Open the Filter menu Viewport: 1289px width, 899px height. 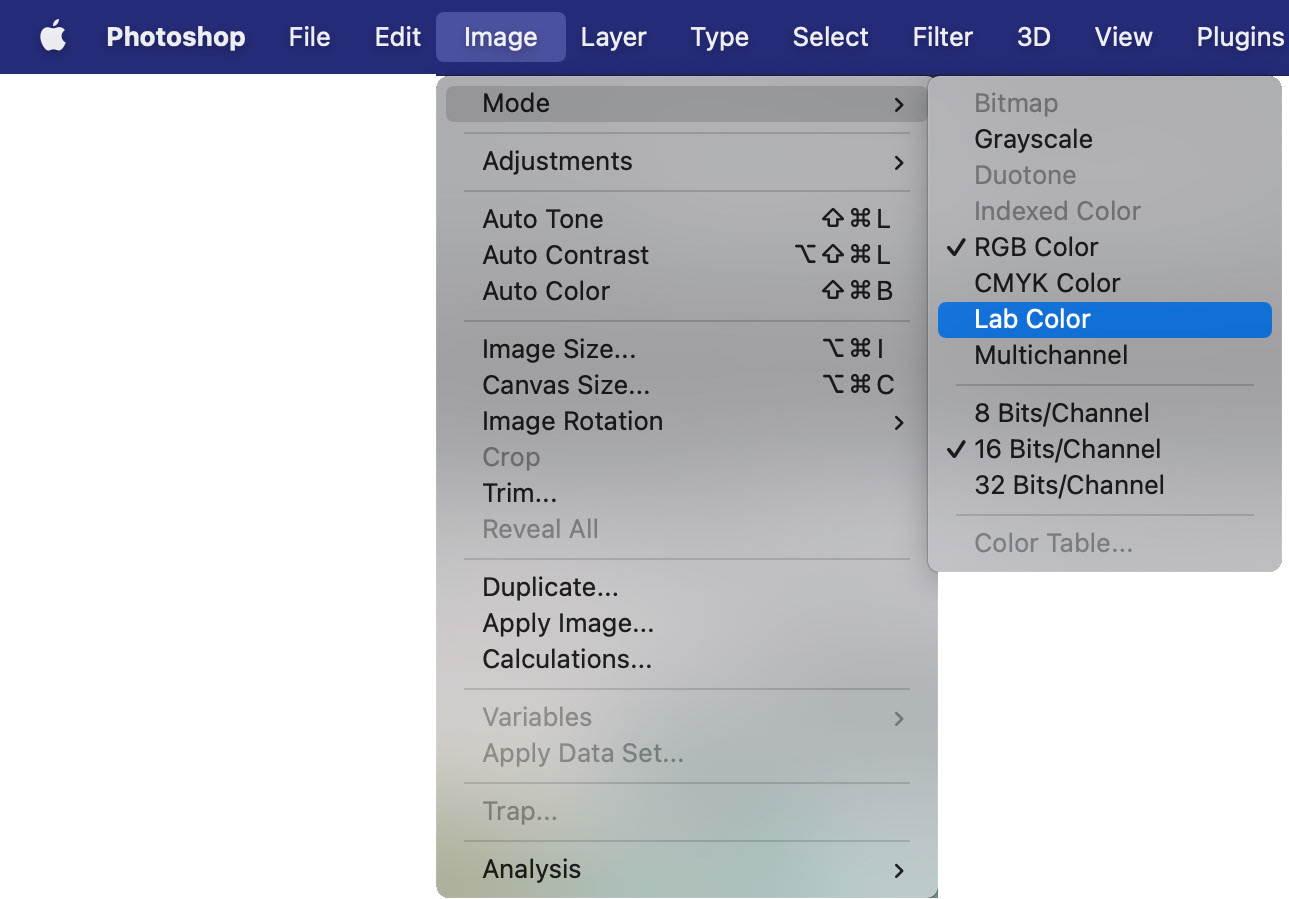pos(942,37)
